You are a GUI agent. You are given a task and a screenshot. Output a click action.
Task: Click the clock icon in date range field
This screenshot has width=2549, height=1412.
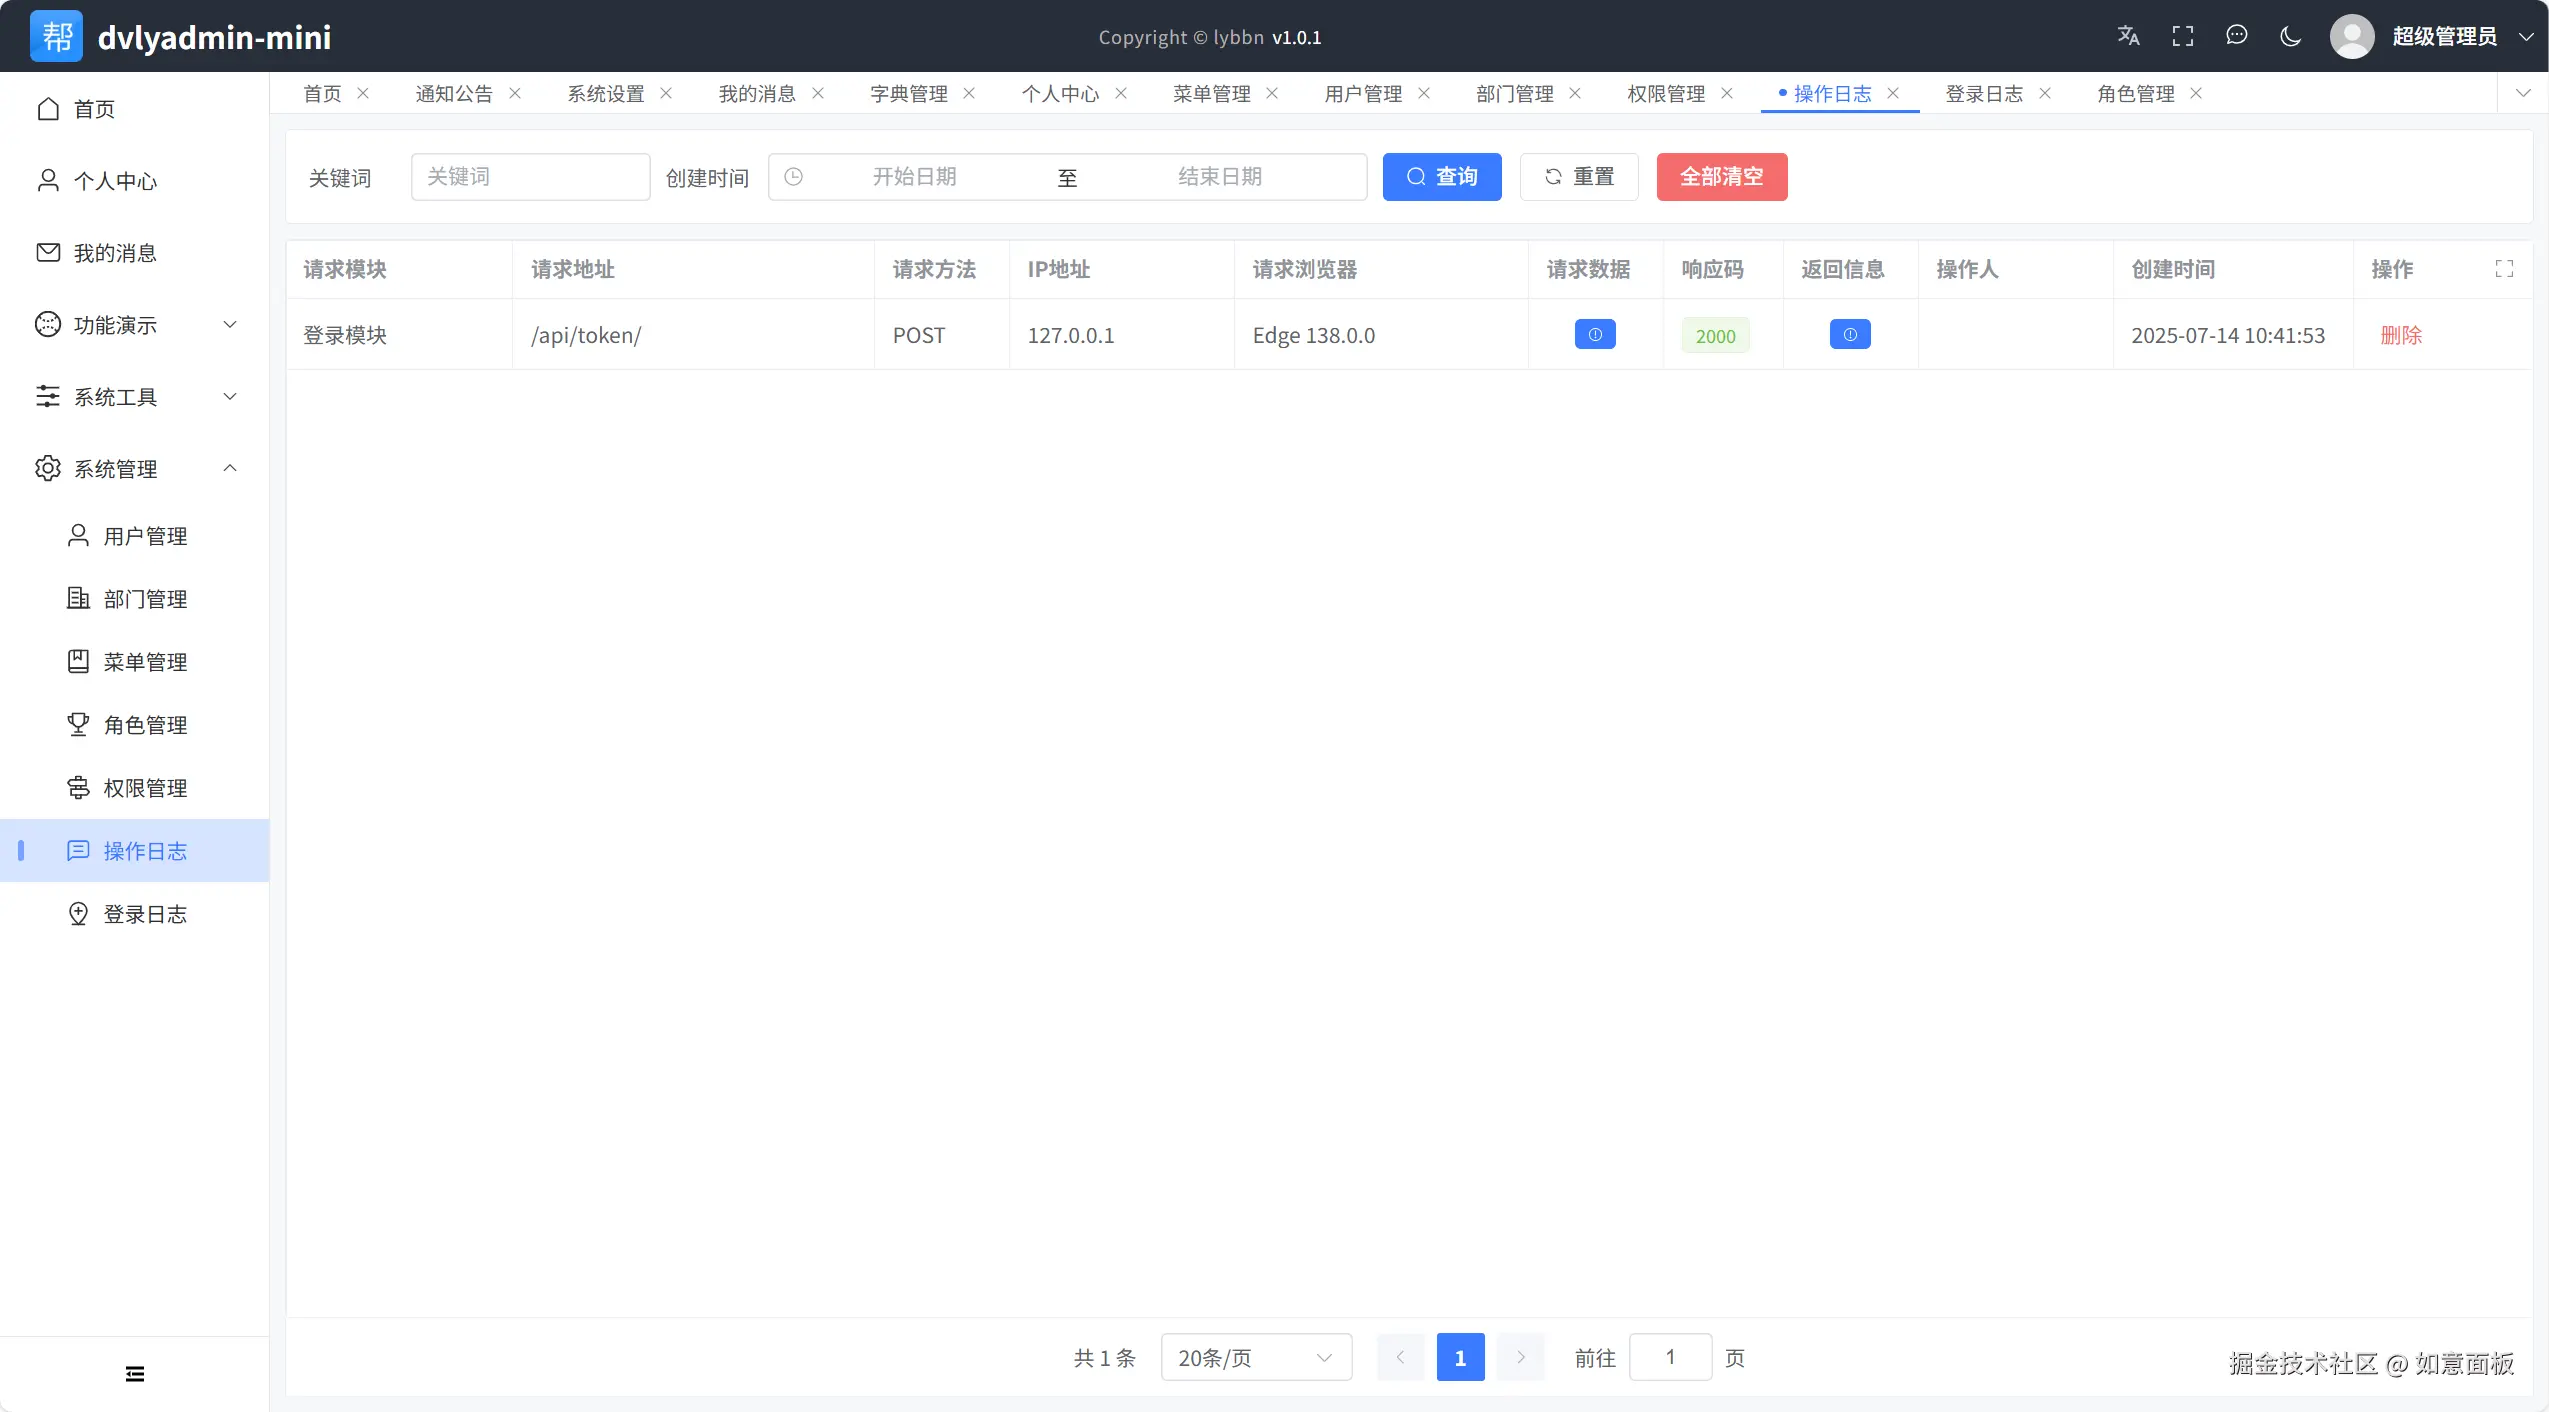tap(794, 177)
